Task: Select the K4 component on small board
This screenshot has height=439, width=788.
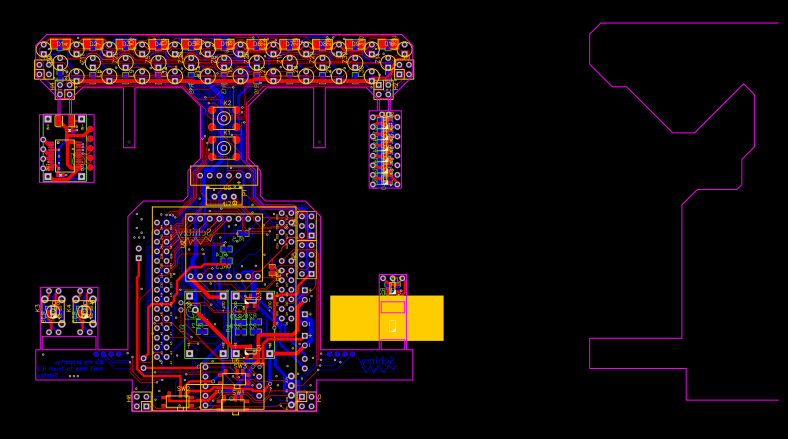Action: tap(84, 312)
